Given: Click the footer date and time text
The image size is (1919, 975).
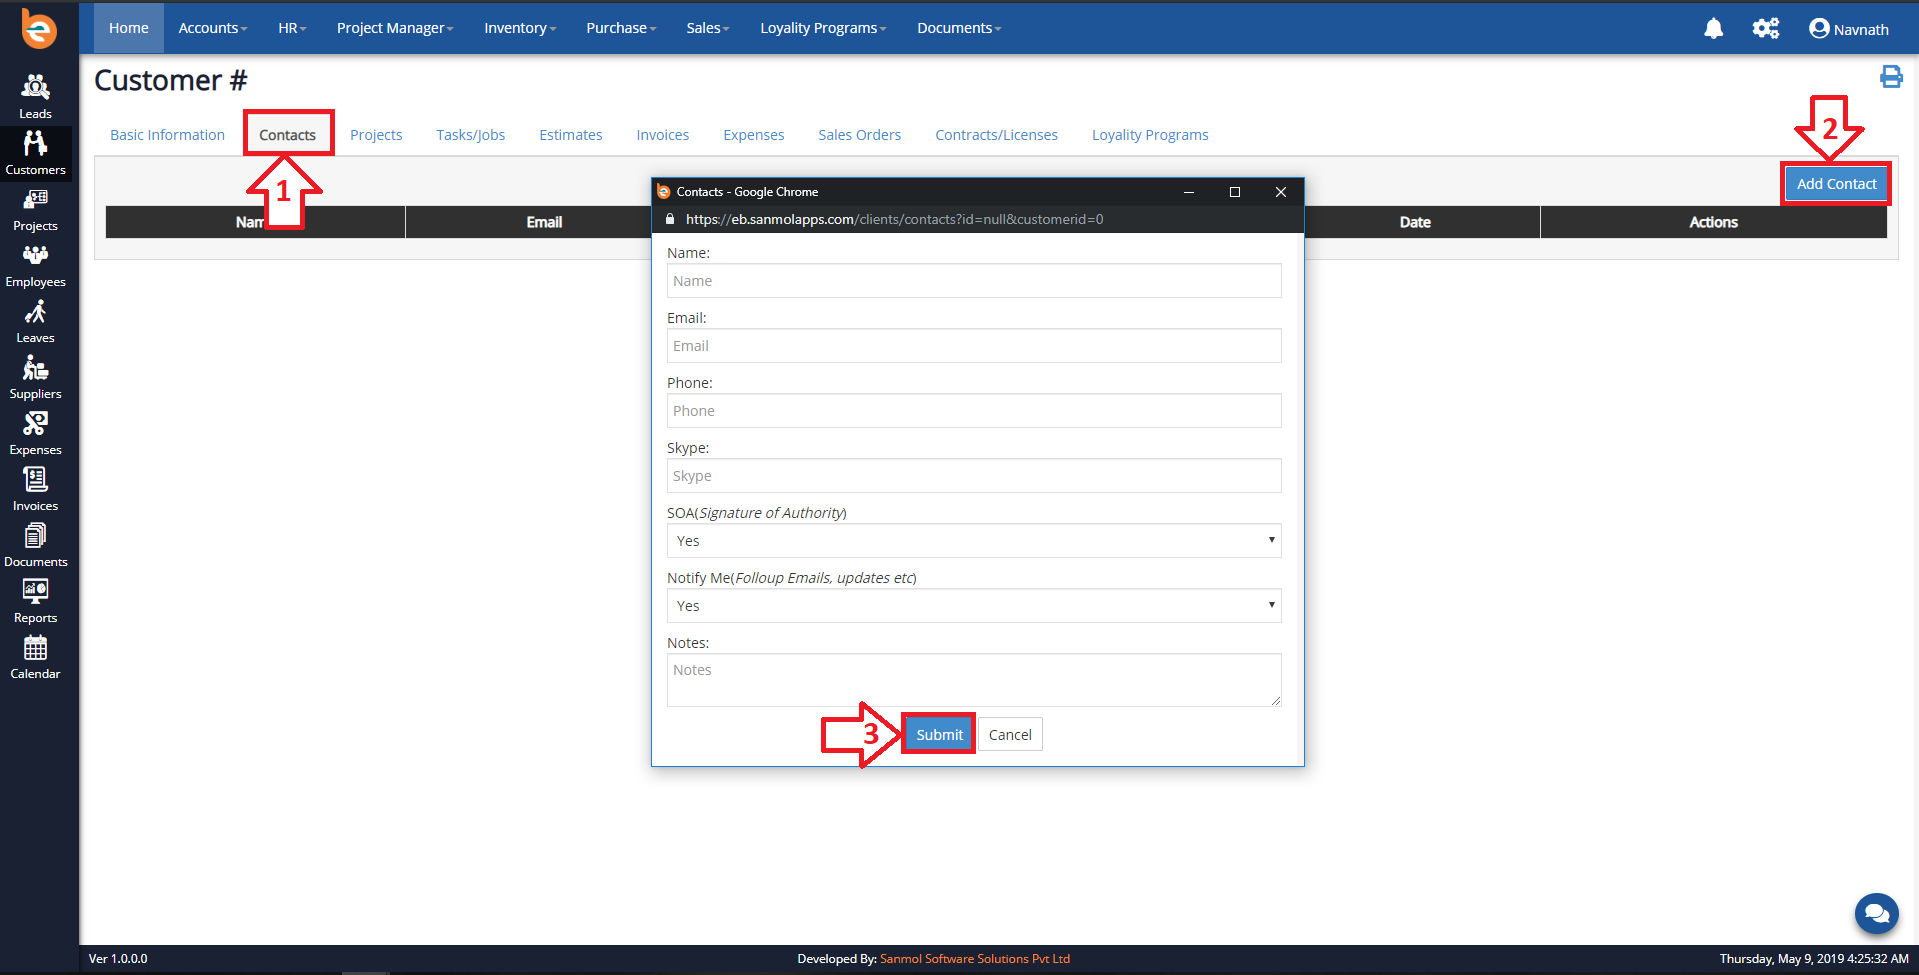Looking at the screenshot, I should [1814, 959].
